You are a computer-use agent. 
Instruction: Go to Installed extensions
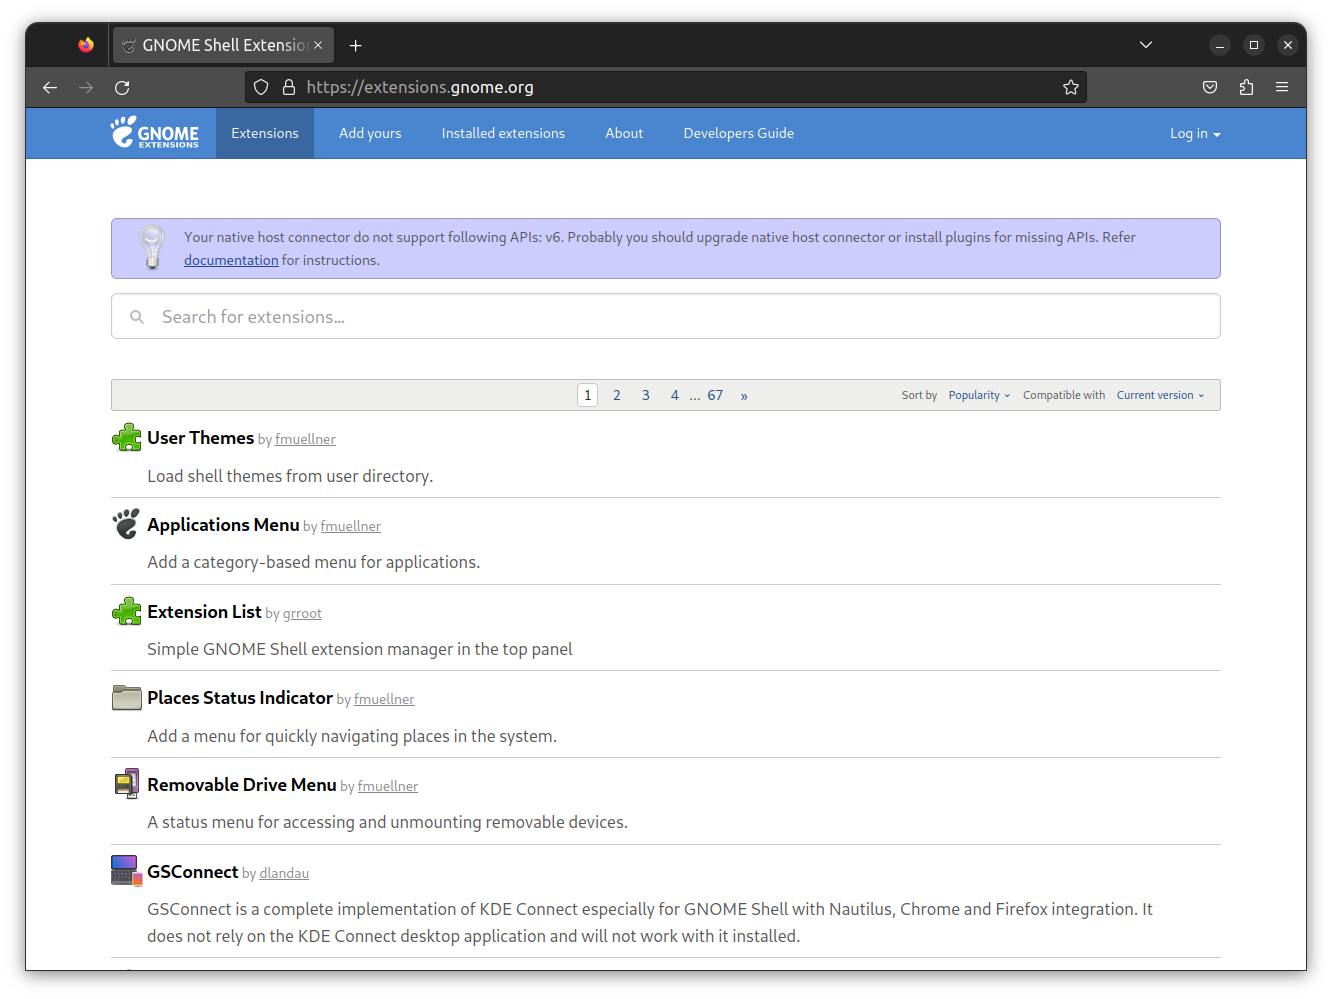coord(503,133)
